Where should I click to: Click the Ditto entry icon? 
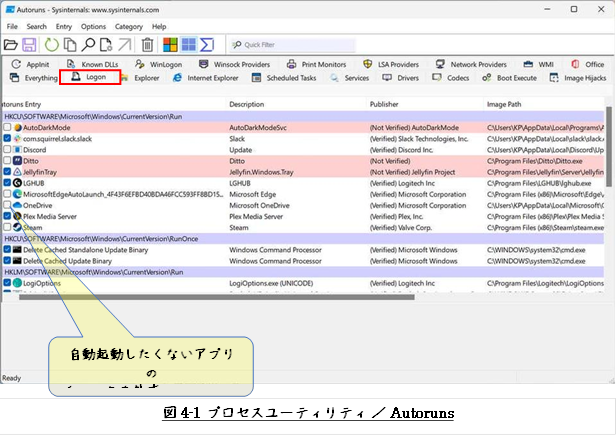[x=18, y=161]
